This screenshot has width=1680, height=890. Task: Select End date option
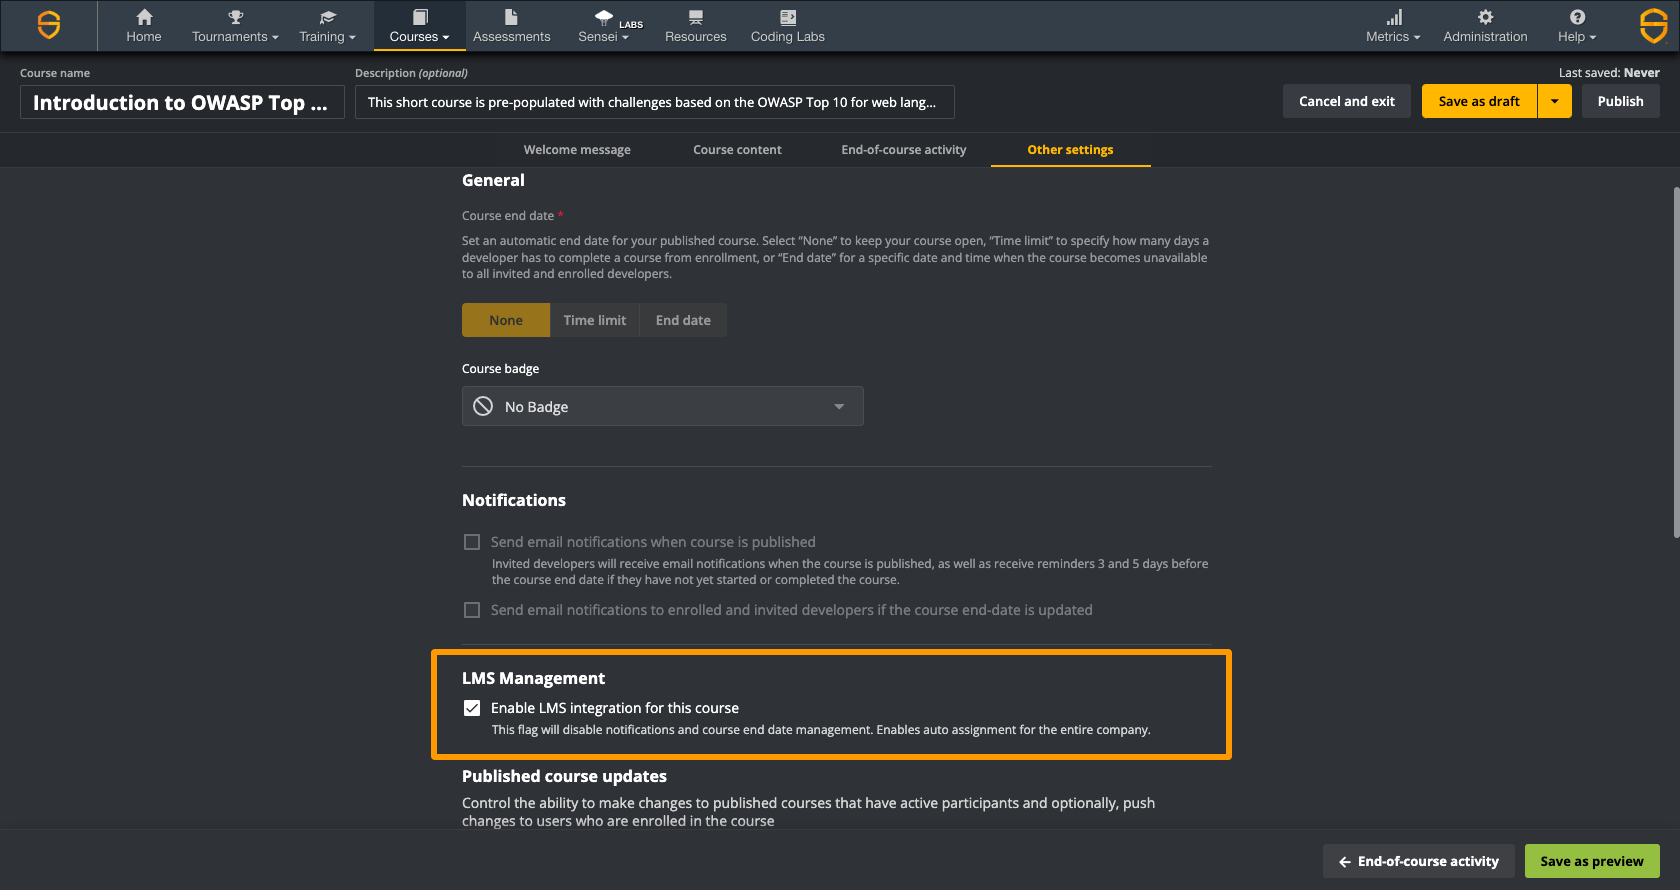point(683,320)
